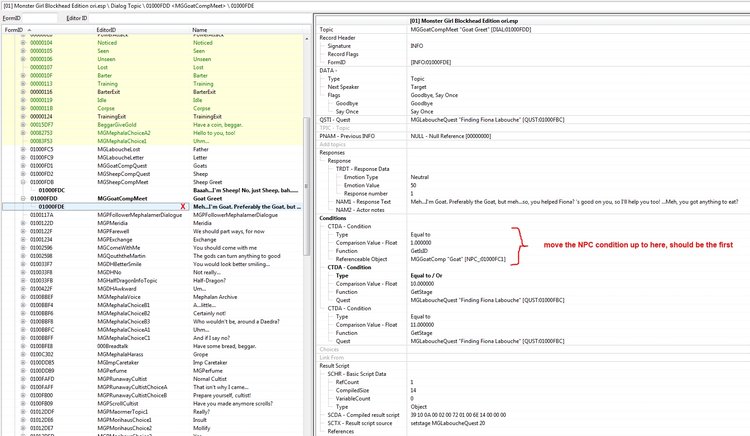750x436 pixels.
Task: Select the SCDA compiled result script row
Action: tap(532, 415)
